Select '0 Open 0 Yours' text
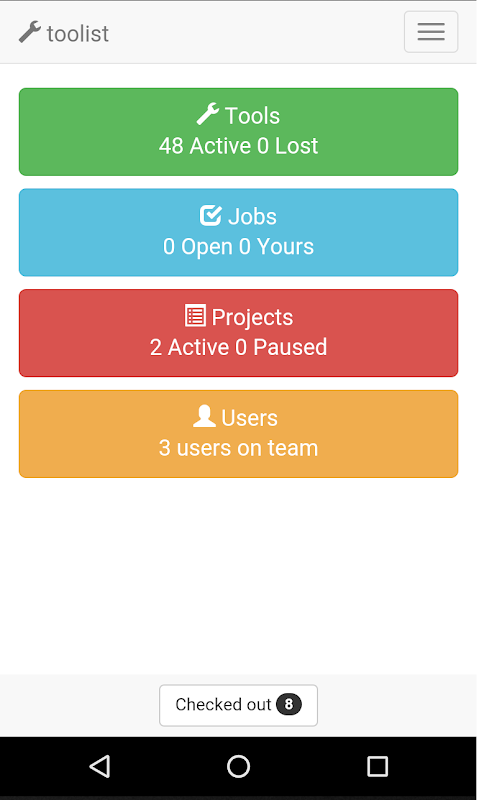The height and width of the screenshot is (800, 479). [x=239, y=247]
